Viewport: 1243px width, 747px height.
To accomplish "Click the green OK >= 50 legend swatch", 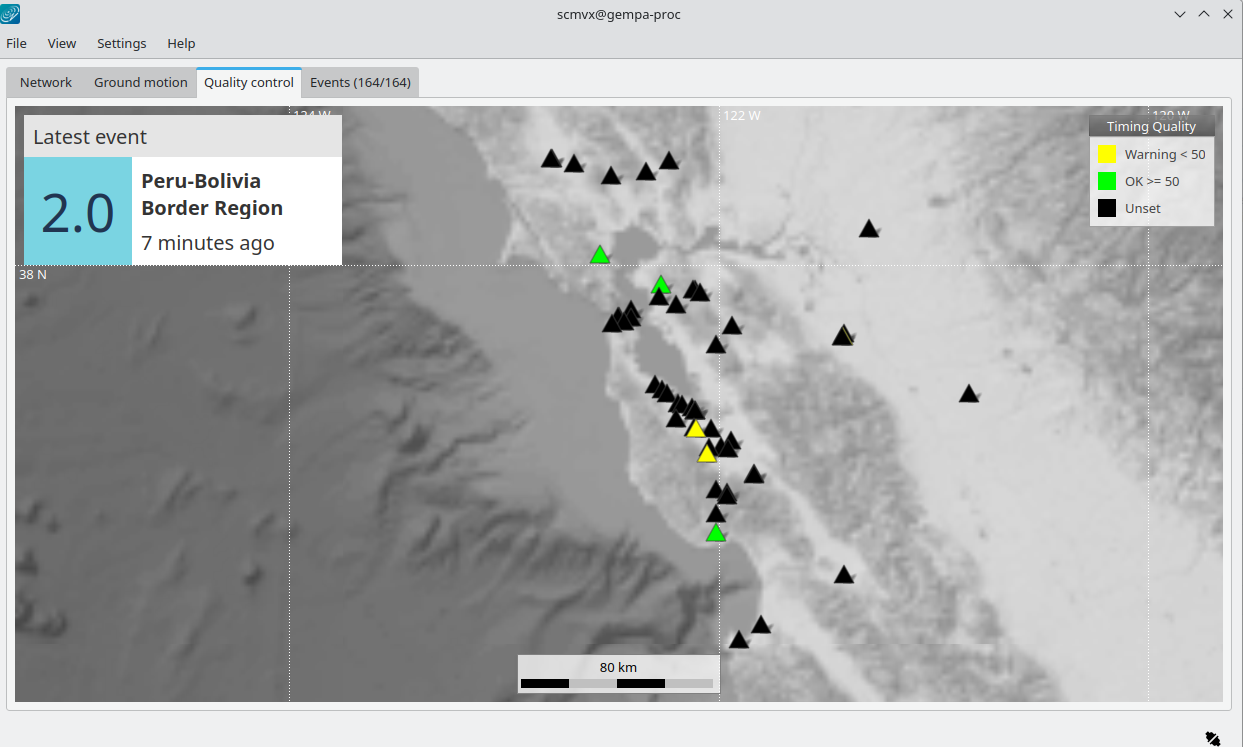I will tap(1106, 181).
